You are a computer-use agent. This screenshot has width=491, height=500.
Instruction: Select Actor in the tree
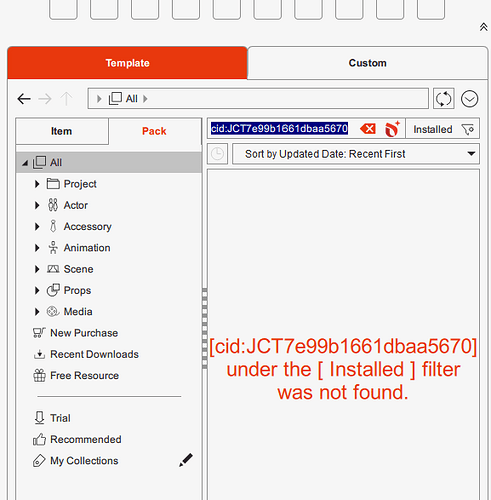coord(76,205)
